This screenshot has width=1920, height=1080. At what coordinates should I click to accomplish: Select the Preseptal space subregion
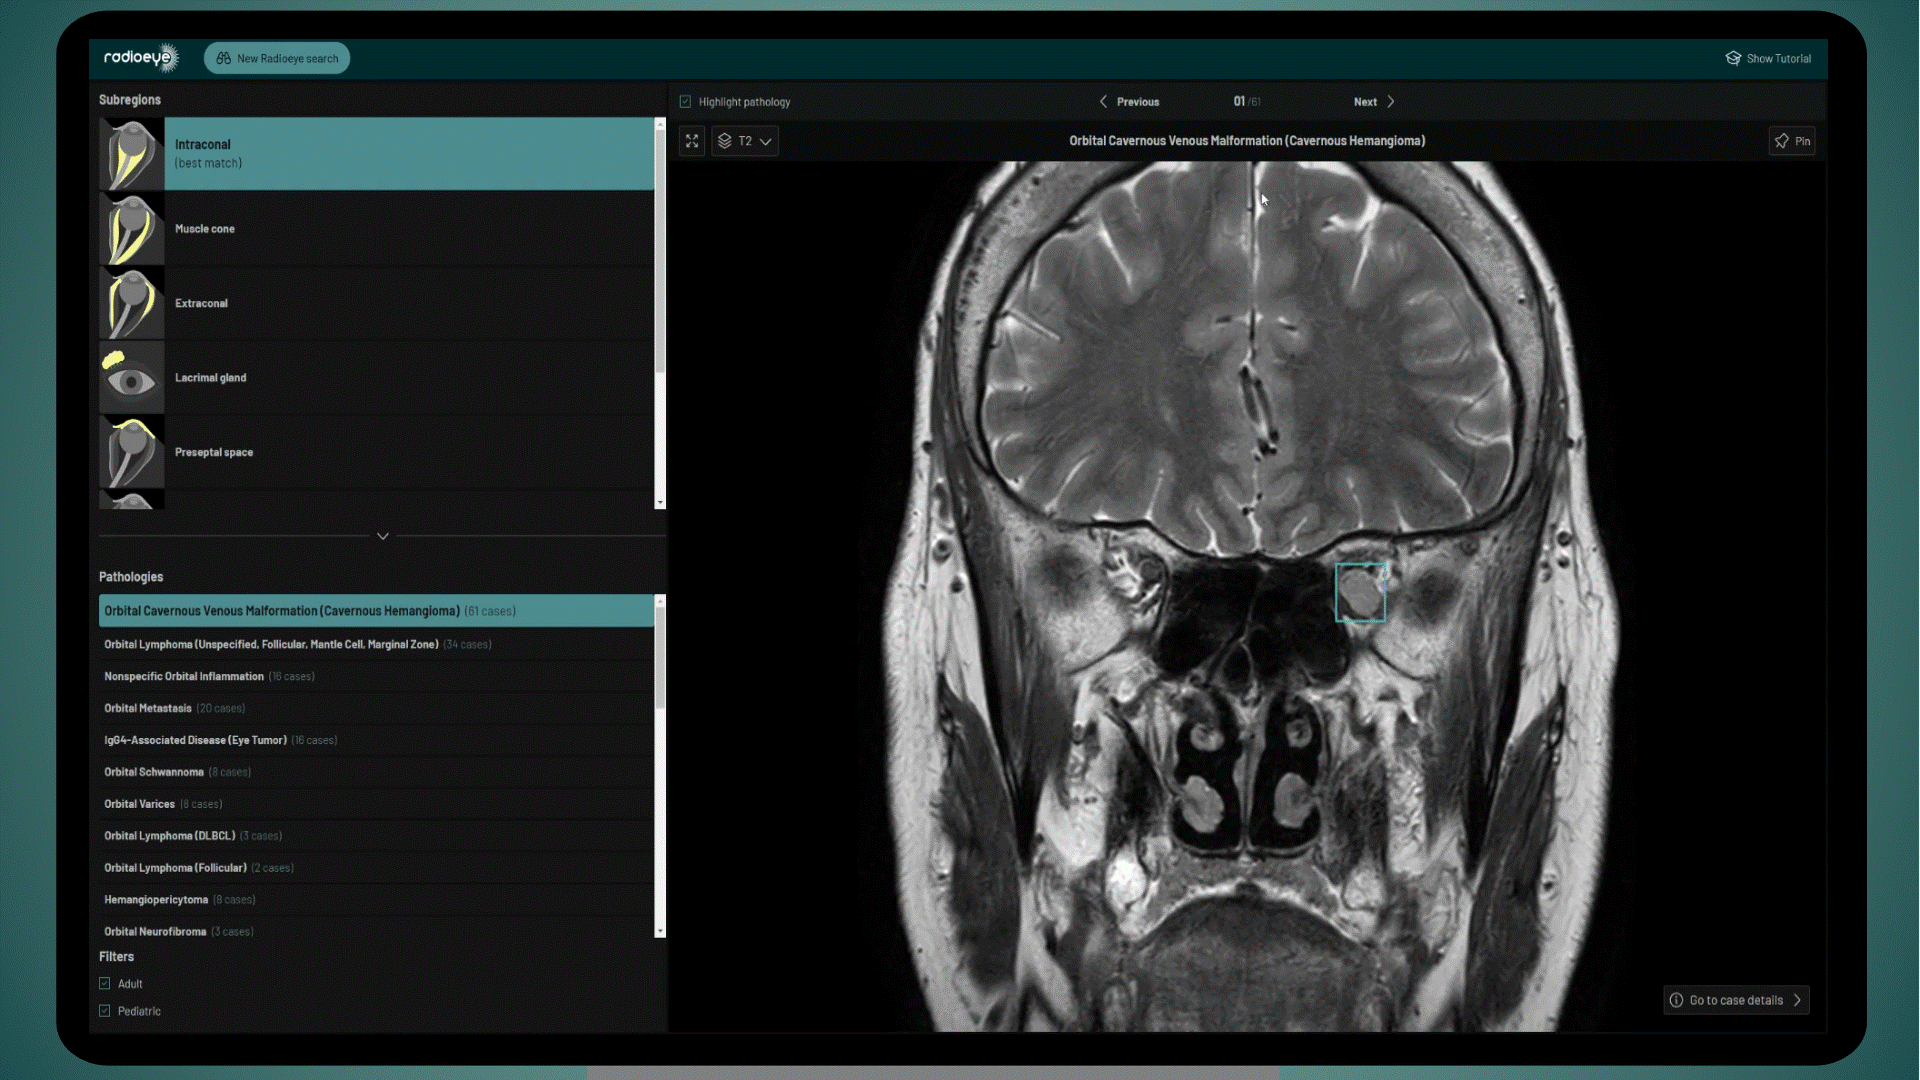click(x=377, y=452)
